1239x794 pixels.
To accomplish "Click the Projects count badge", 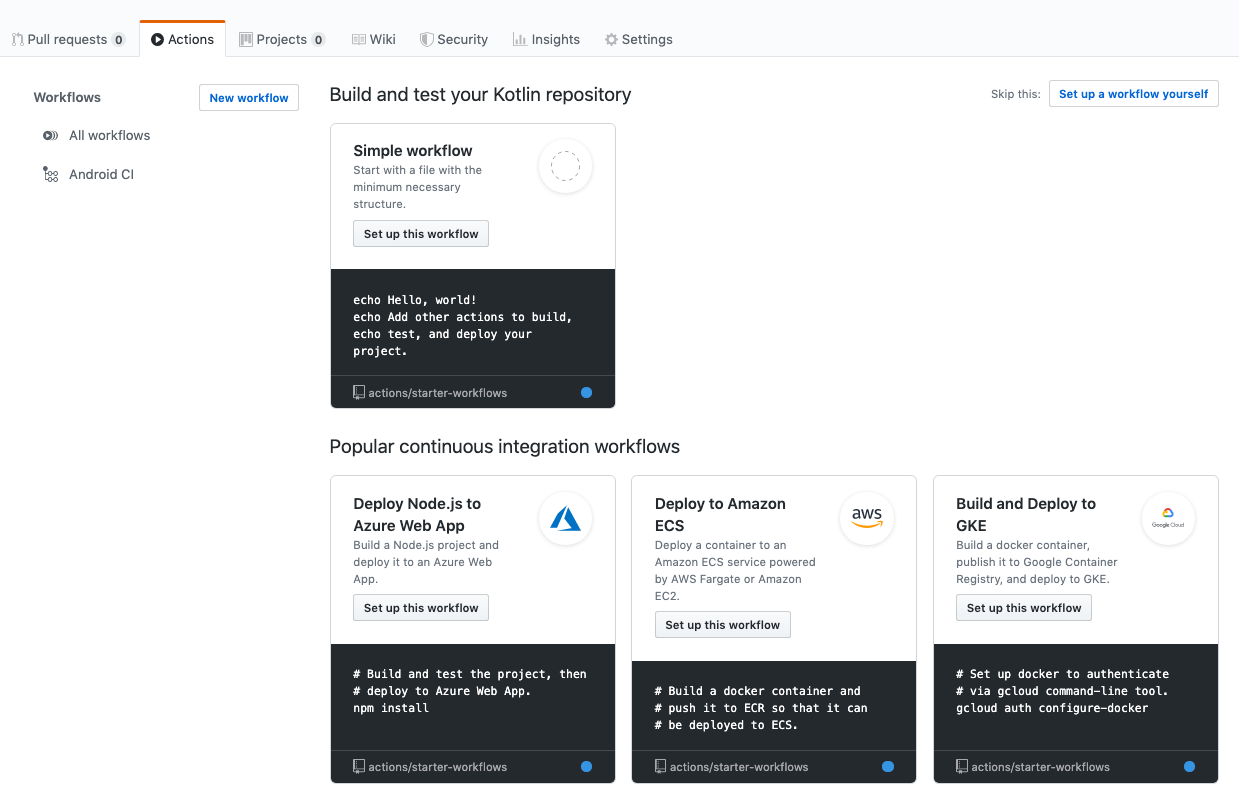I will pos(318,40).
